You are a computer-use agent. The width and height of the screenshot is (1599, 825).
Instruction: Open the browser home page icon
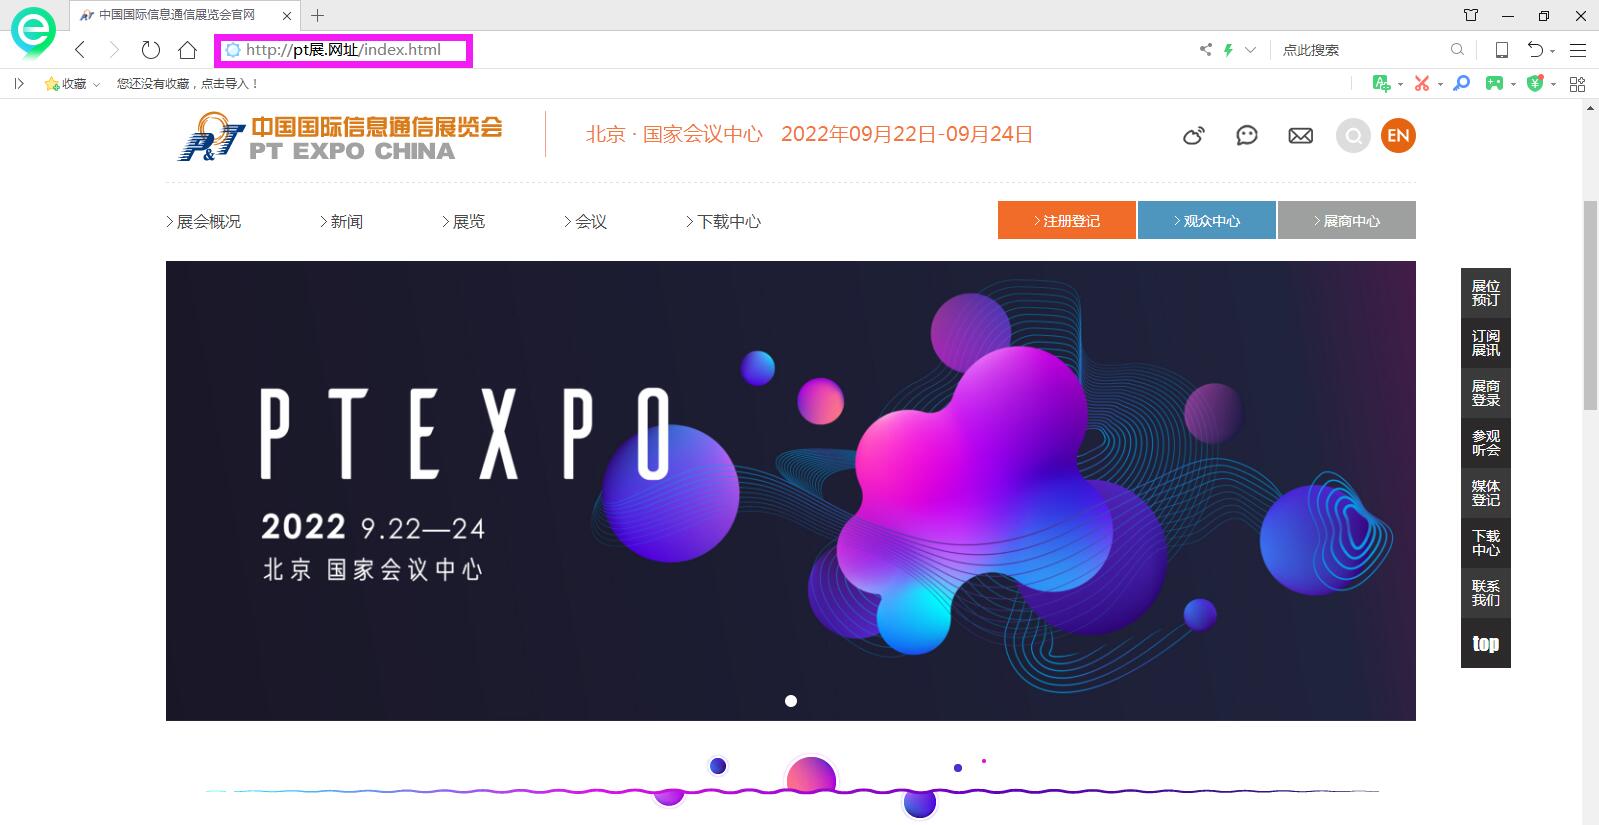(x=187, y=50)
